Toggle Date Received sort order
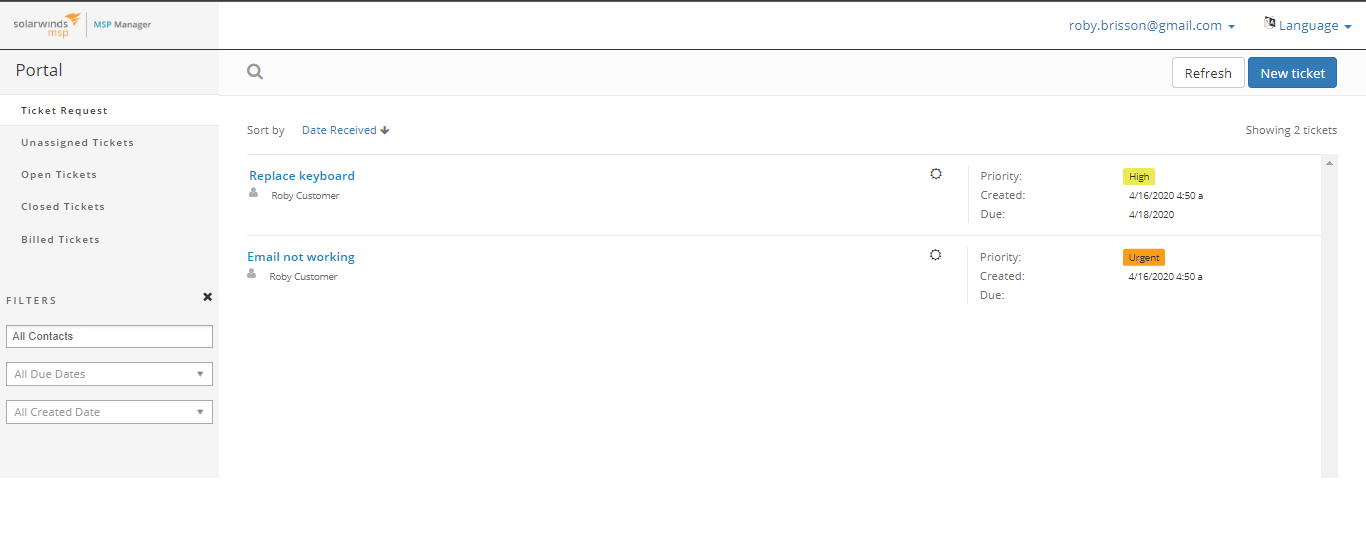The width and height of the screenshot is (1366, 544). (345, 130)
